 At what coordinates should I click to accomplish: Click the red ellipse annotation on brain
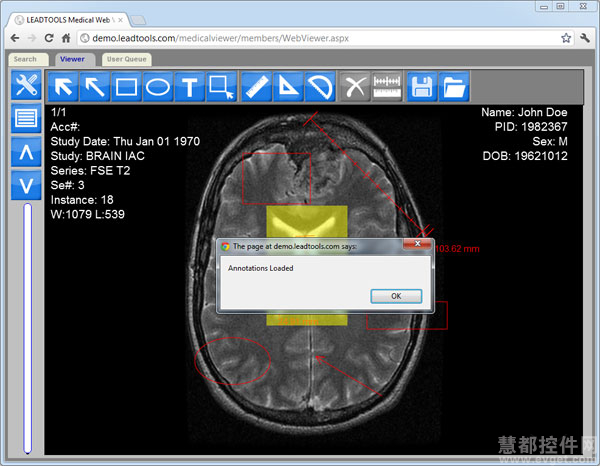232,361
